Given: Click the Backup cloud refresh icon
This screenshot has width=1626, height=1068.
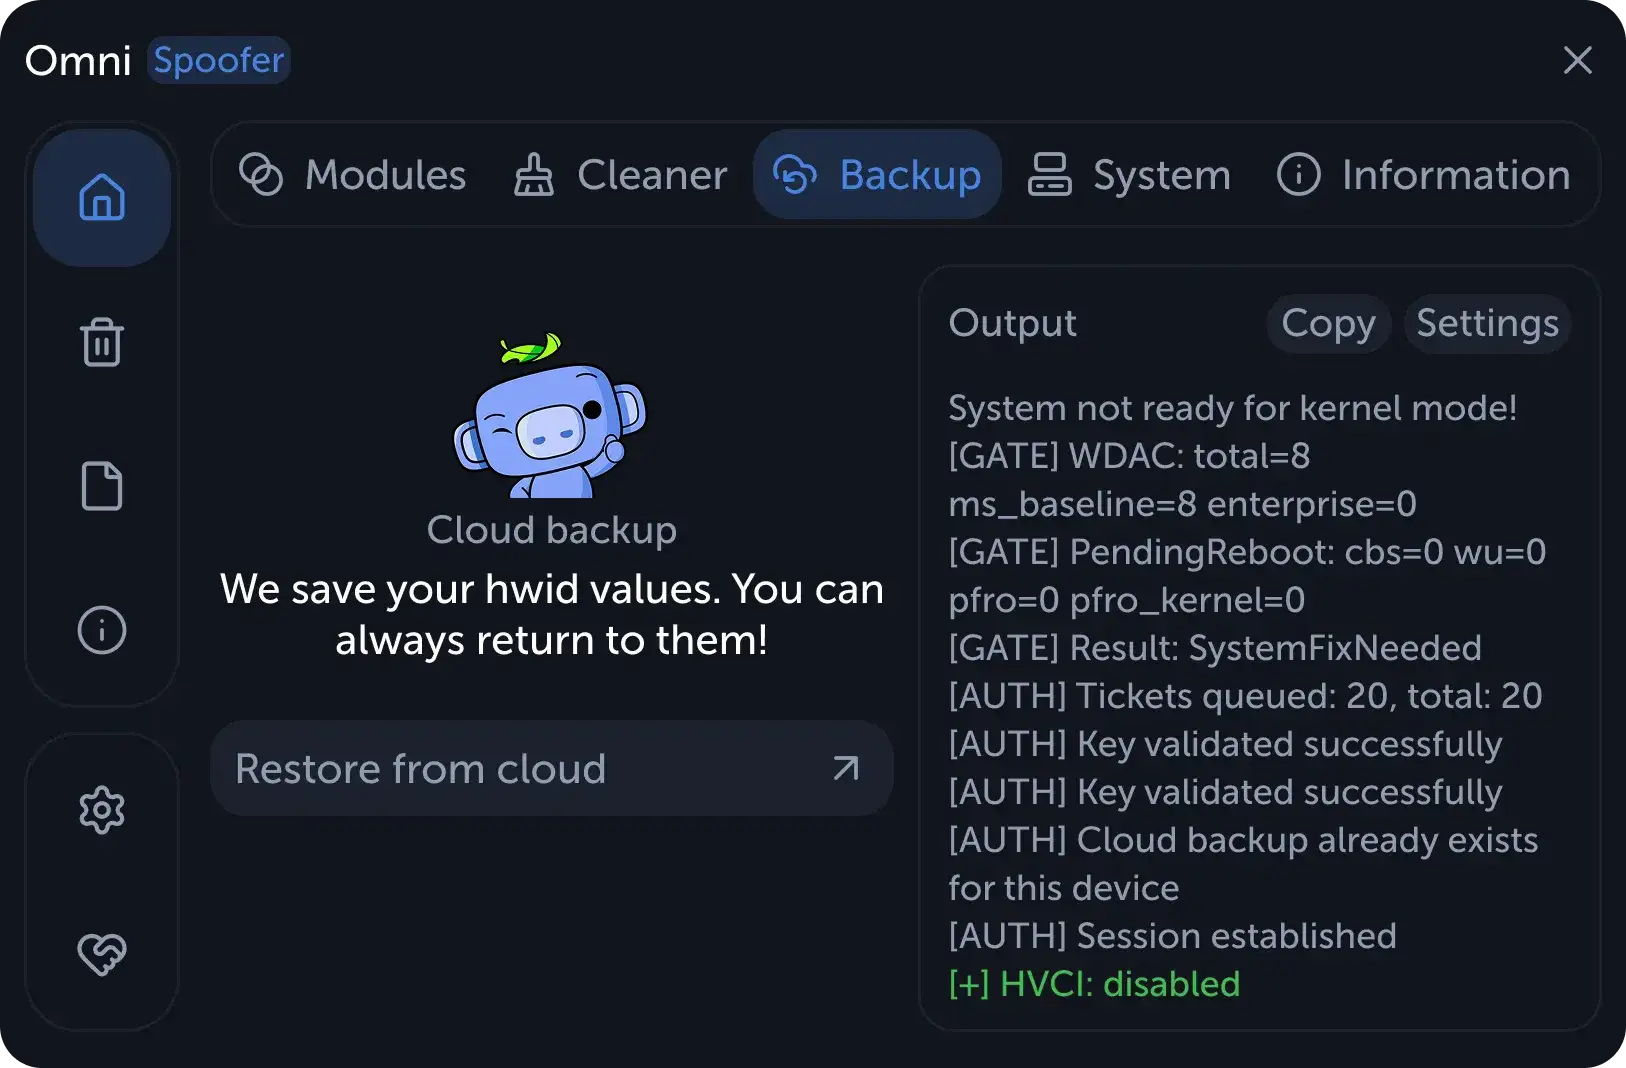Looking at the screenshot, I should tap(795, 174).
